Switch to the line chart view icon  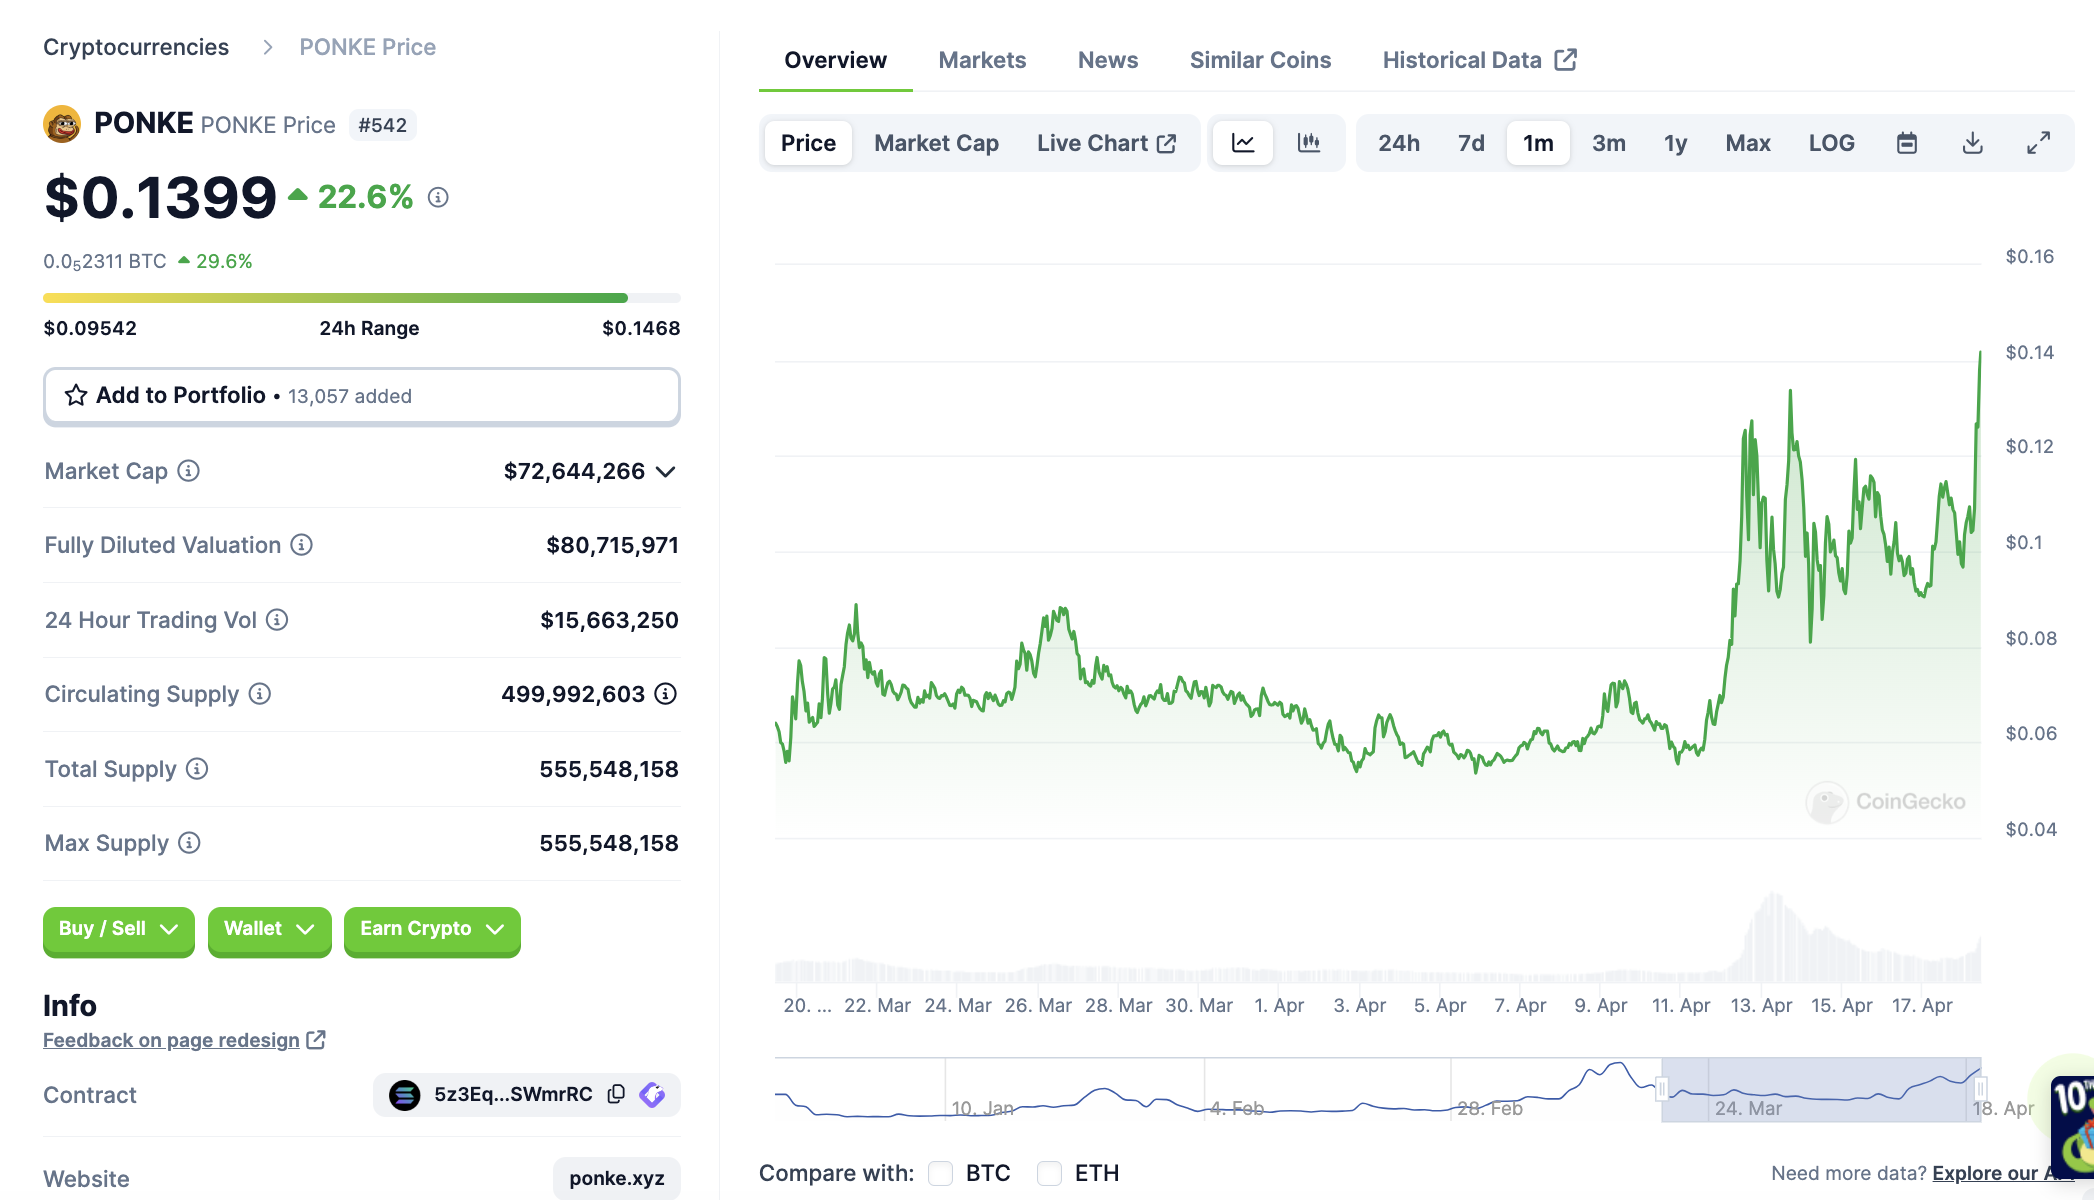click(1243, 143)
